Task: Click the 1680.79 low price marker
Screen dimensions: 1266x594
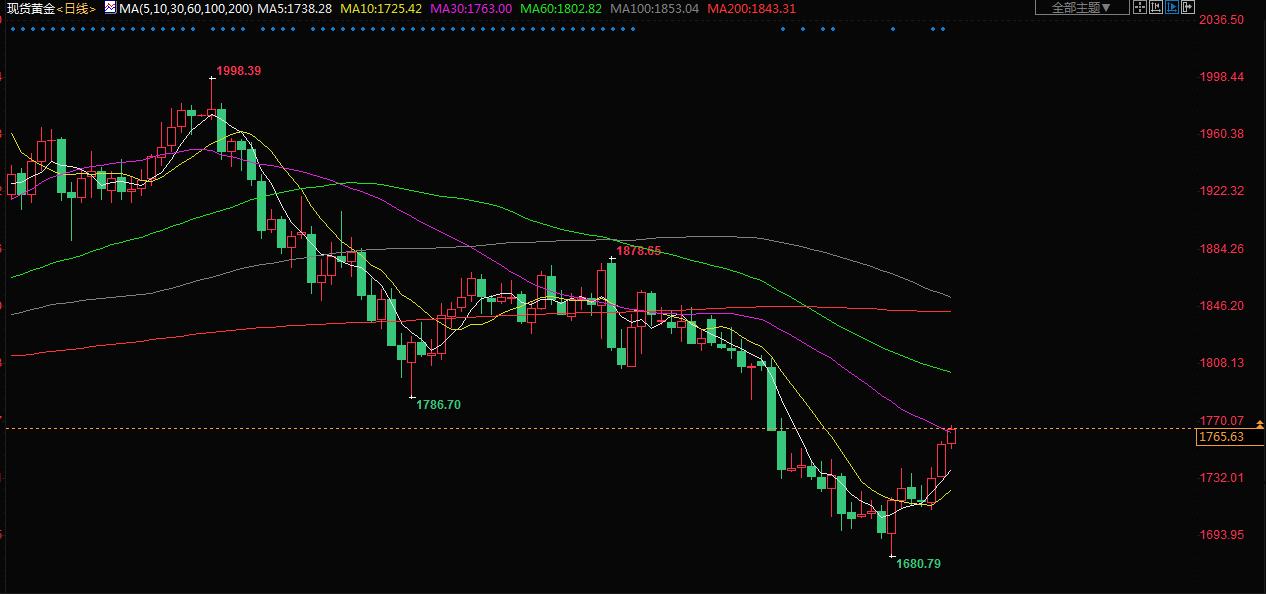Action: pos(918,564)
